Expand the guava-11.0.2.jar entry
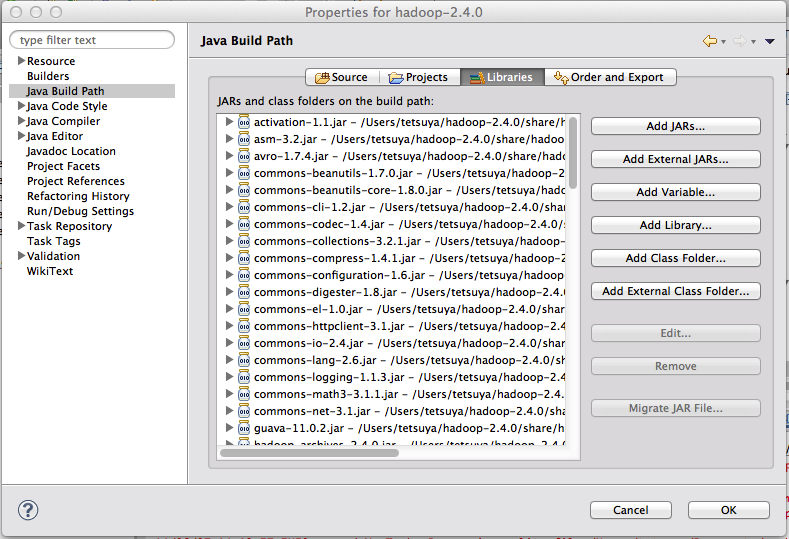Image resolution: width=789 pixels, height=539 pixels. click(x=229, y=428)
